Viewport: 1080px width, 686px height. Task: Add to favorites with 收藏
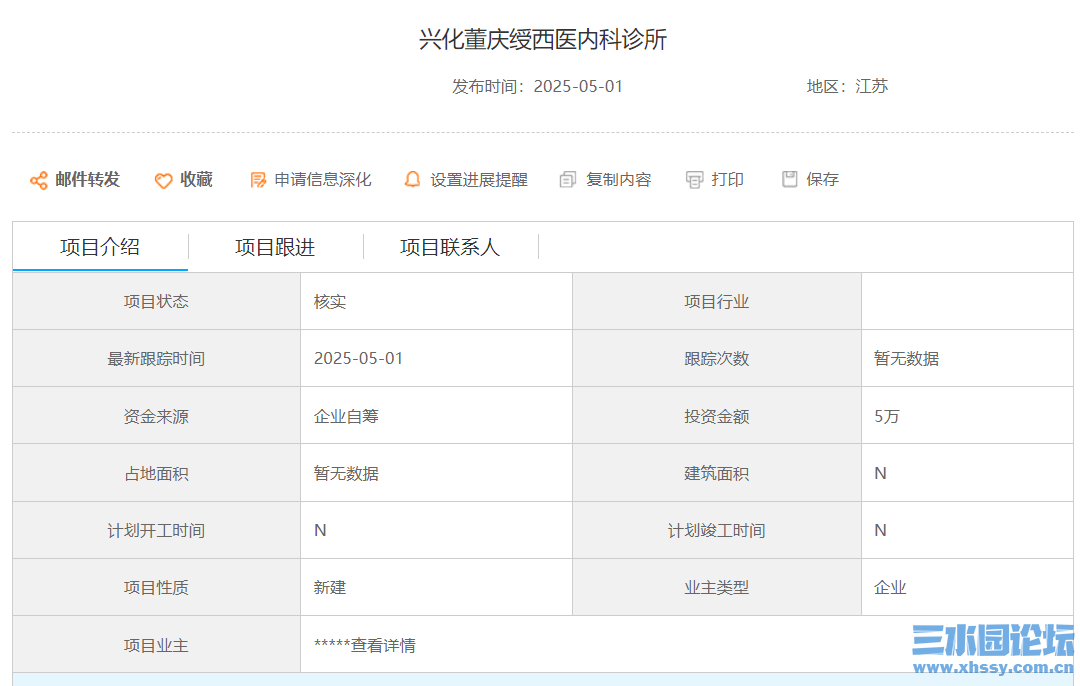click(196, 180)
